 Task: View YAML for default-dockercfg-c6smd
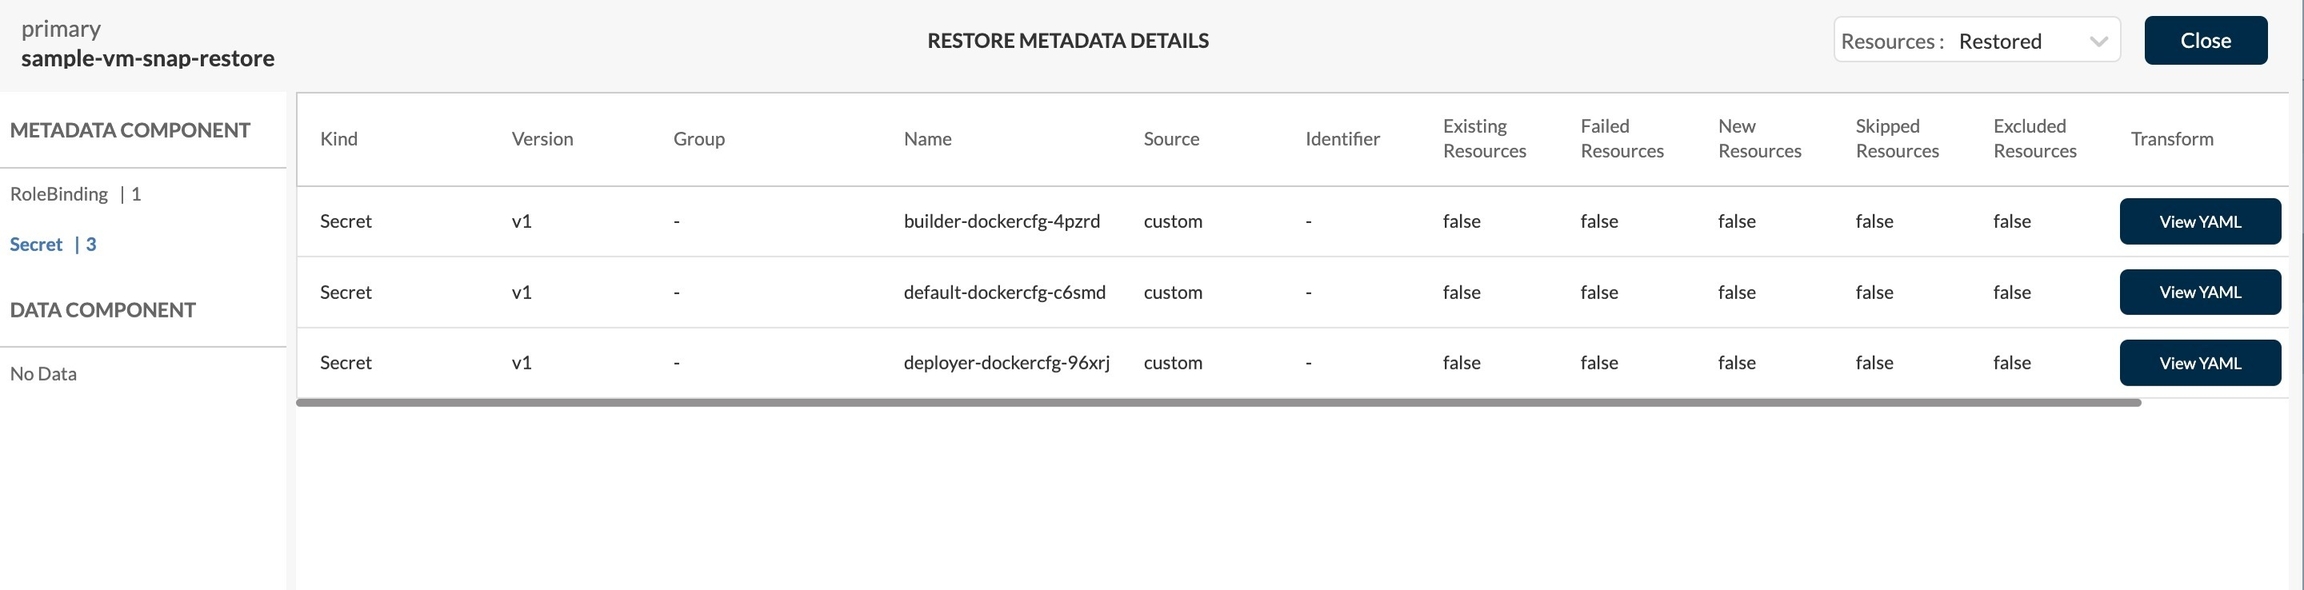pyautogui.click(x=2199, y=292)
